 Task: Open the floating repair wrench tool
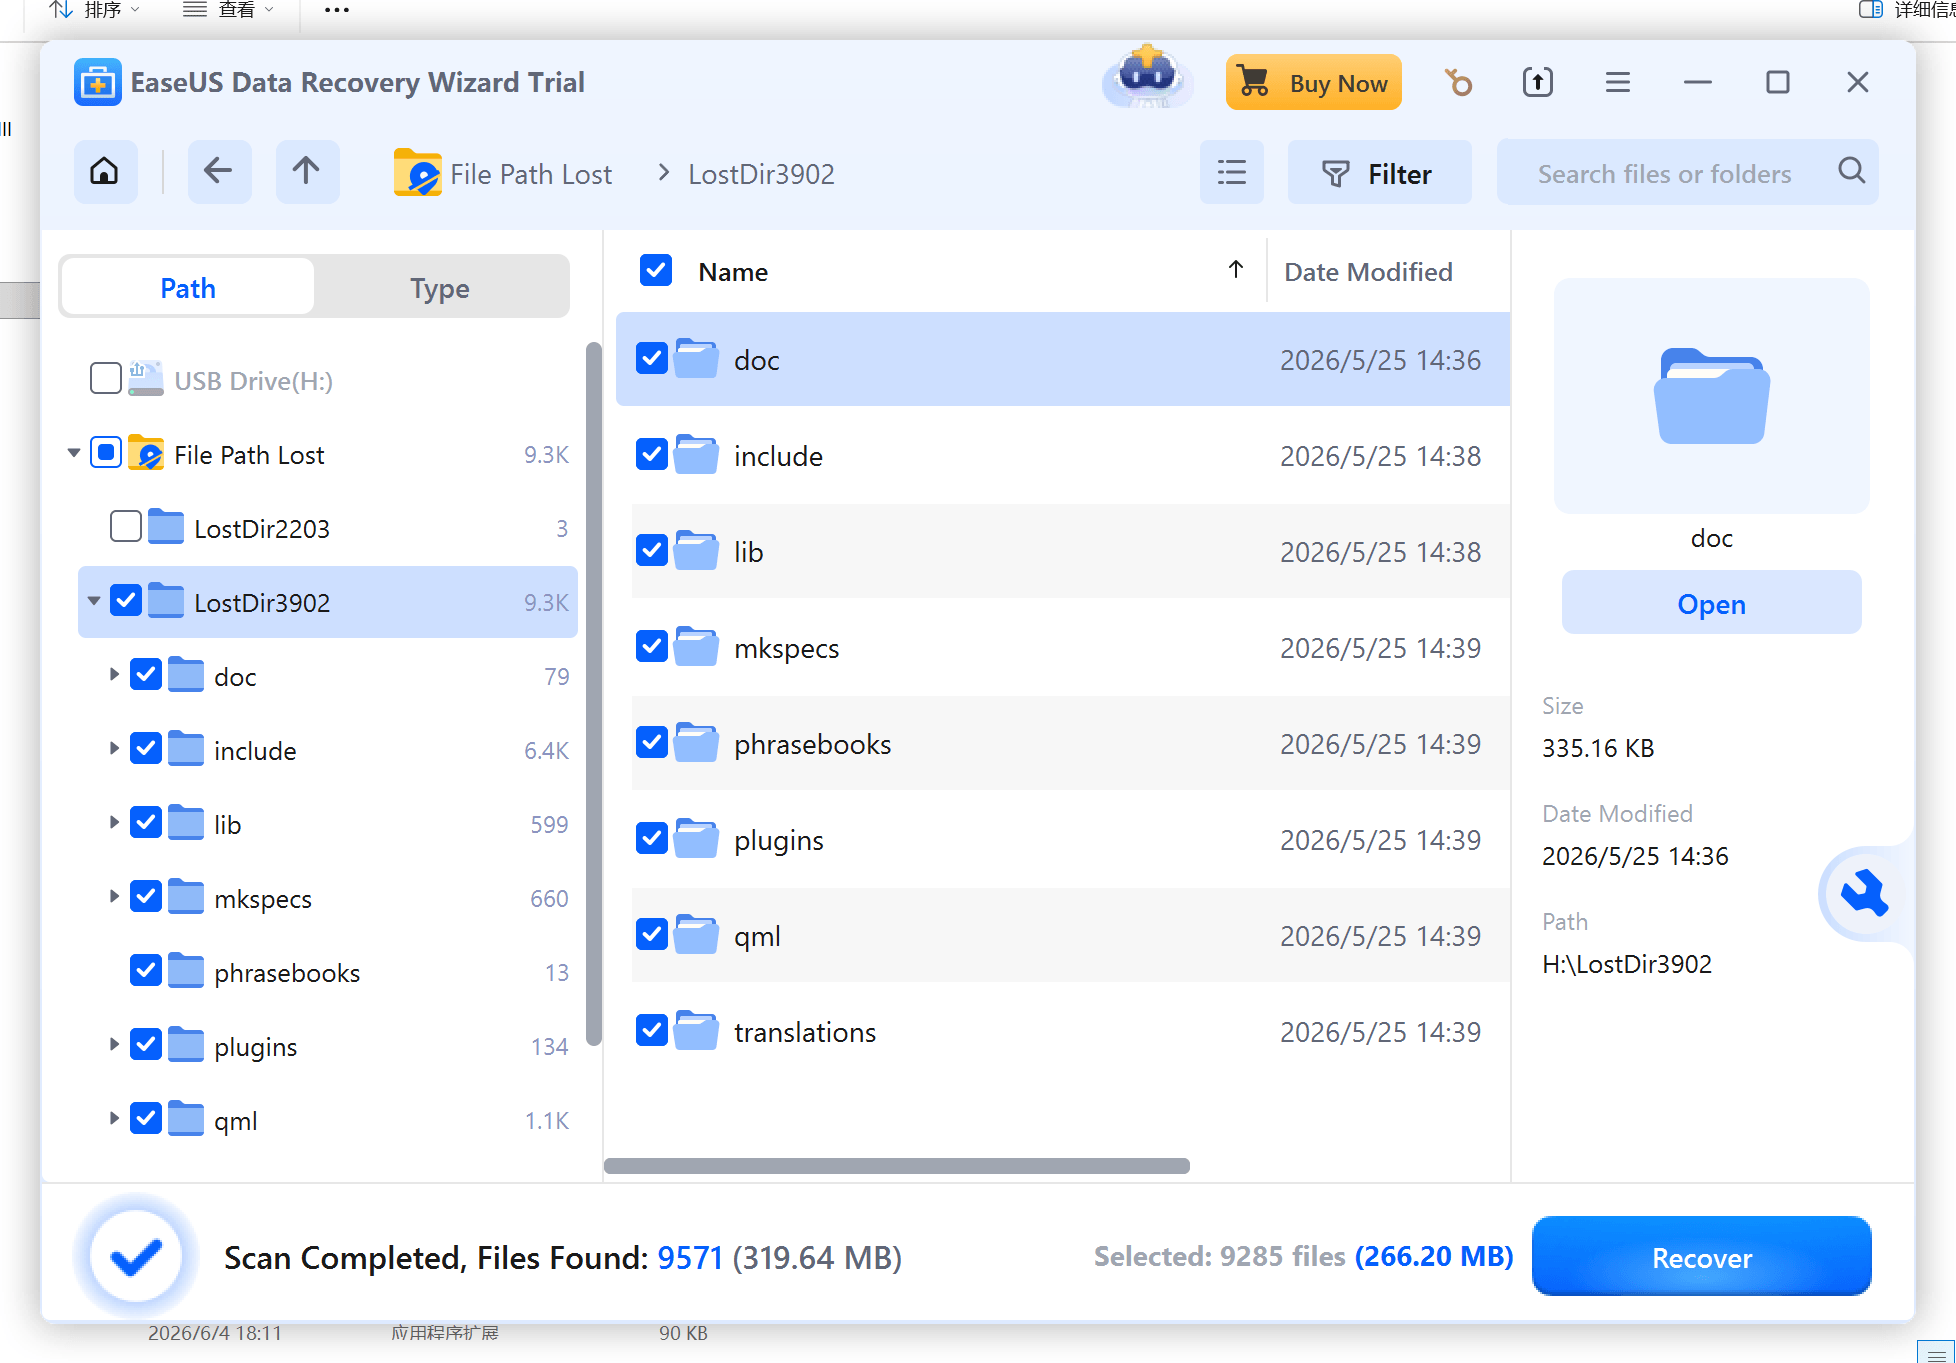point(1863,893)
